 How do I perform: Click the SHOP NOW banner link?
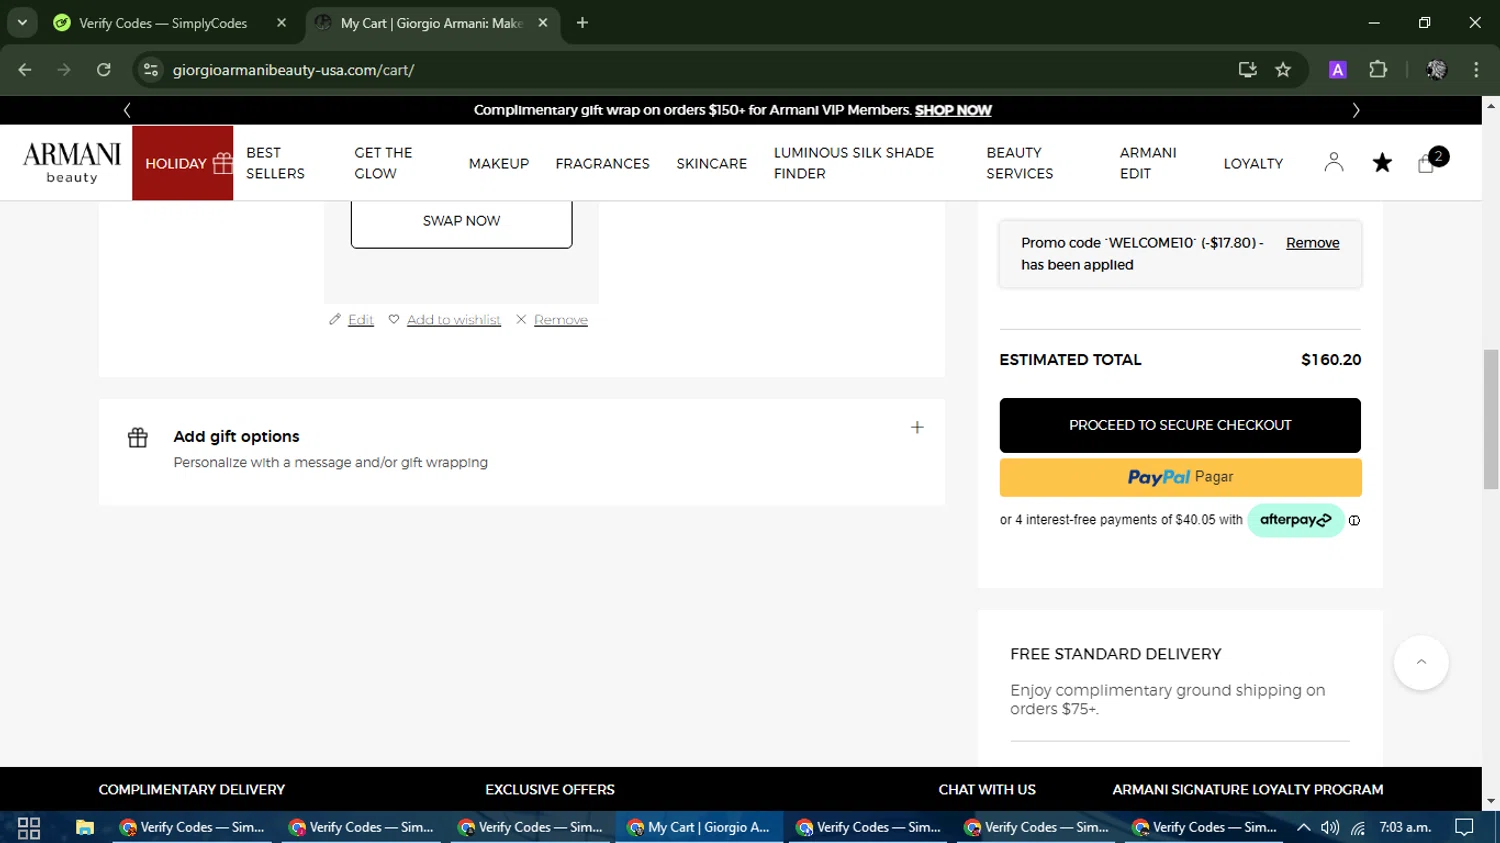(953, 110)
